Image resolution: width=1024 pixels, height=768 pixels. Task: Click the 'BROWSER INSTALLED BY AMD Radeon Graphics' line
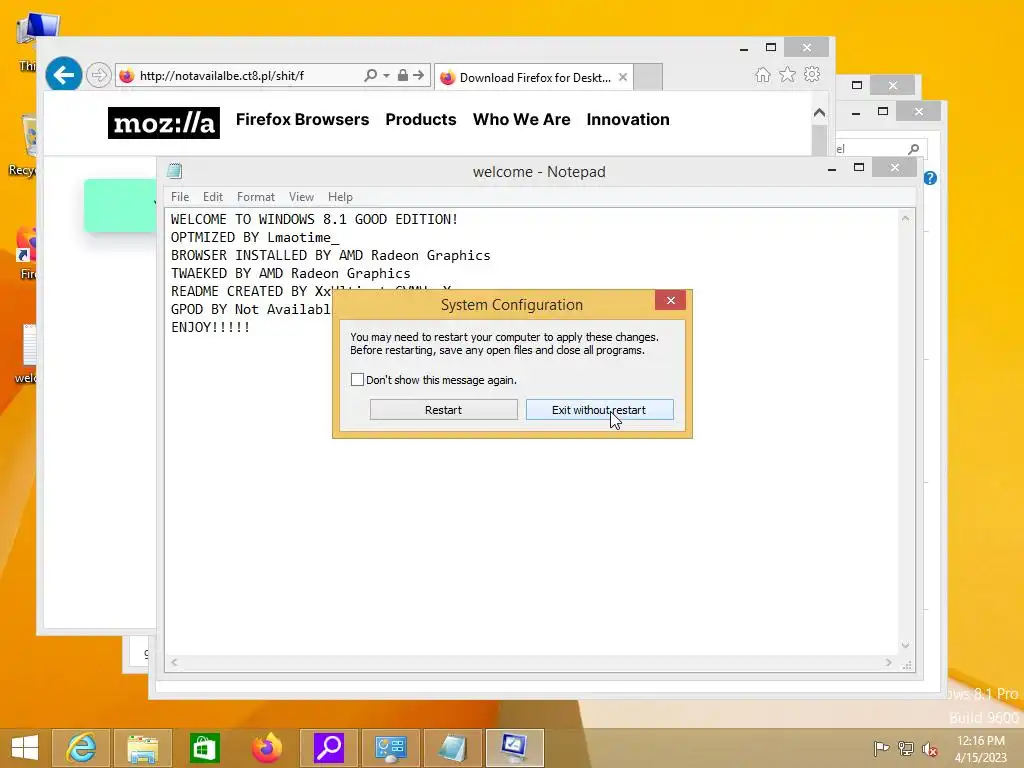pos(330,255)
